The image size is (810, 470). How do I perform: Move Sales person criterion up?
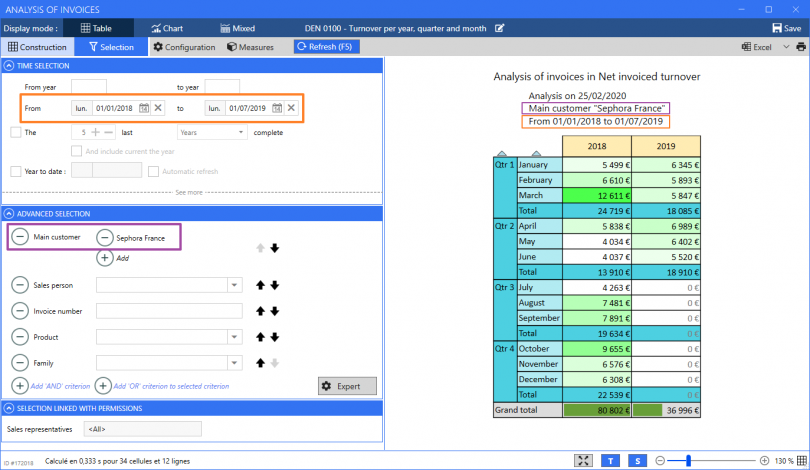[260, 285]
